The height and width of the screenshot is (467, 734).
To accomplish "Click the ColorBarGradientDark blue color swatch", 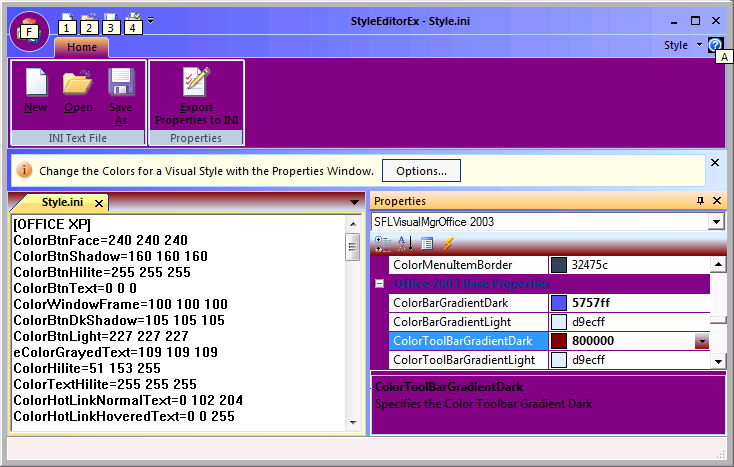I will [x=559, y=303].
